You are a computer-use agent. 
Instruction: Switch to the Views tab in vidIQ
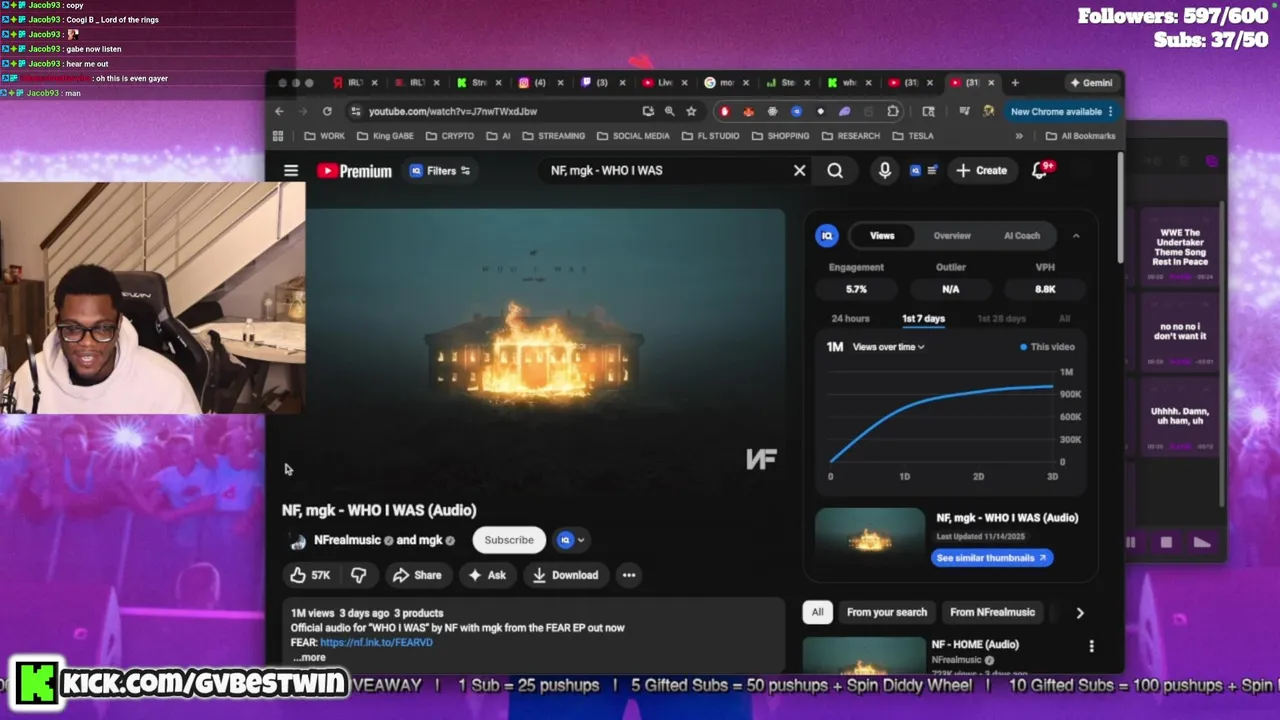[x=882, y=236]
